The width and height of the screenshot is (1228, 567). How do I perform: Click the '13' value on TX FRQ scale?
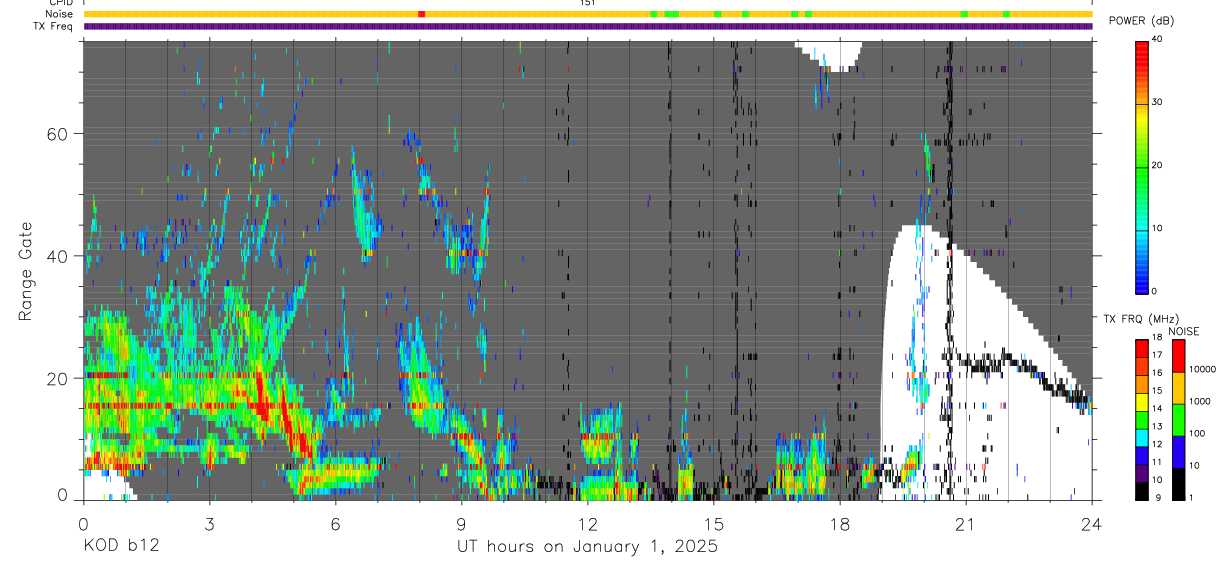[1157, 426]
